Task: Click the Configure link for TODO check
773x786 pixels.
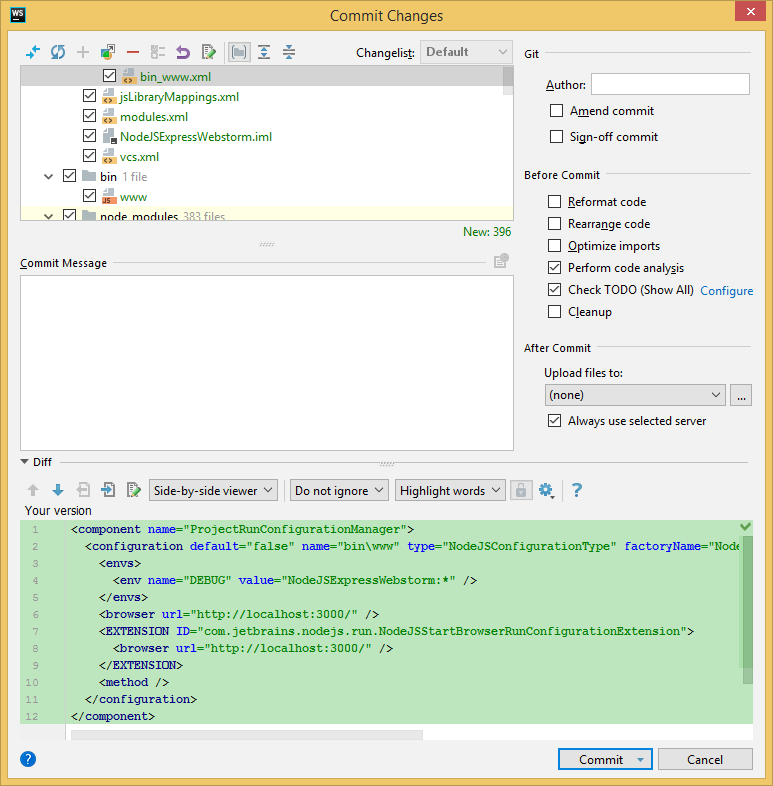Action: pyautogui.click(x=726, y=291)
